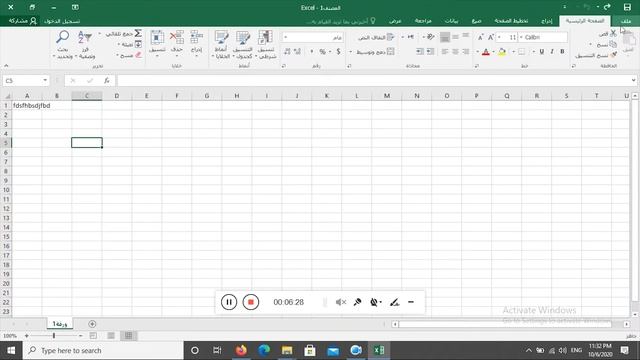Screen dimensions: 640x360
Task: Stop the screen recording
Action: click(251, 302)
